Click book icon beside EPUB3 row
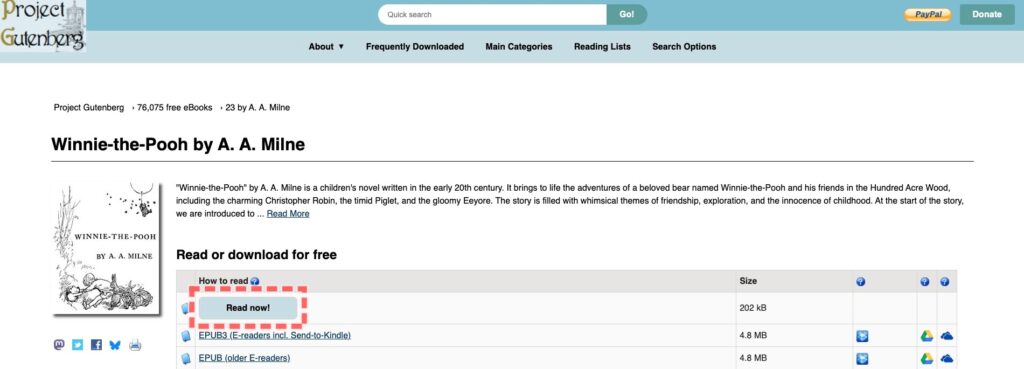The height and width of the screenshot is (369, 1024). 185,336
